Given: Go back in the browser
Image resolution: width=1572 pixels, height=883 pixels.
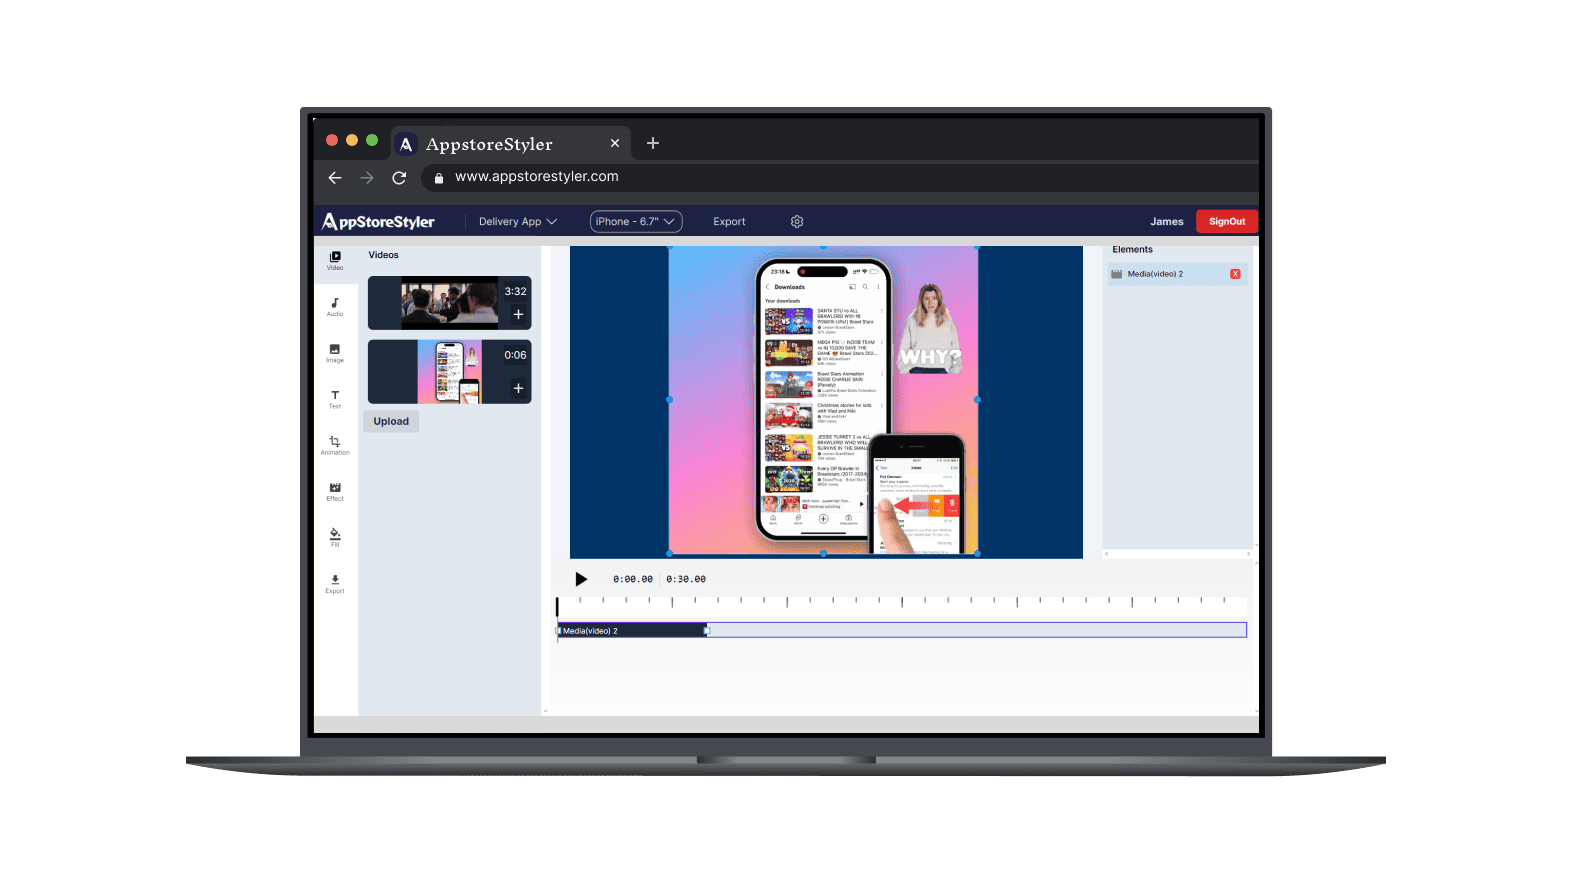Looking at the screenshot, I should (335, 177).
